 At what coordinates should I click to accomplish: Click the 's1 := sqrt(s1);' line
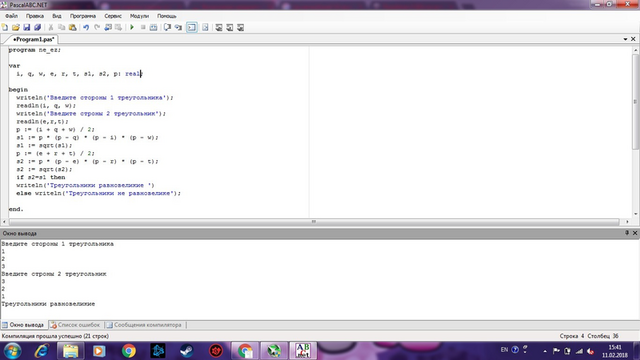(44, 145)
